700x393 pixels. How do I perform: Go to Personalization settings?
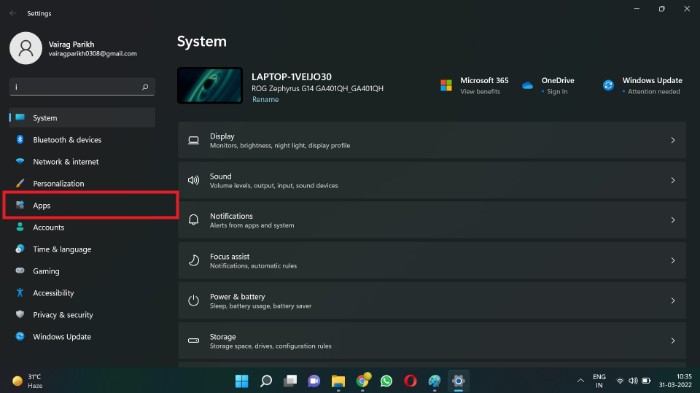point(82,184)
